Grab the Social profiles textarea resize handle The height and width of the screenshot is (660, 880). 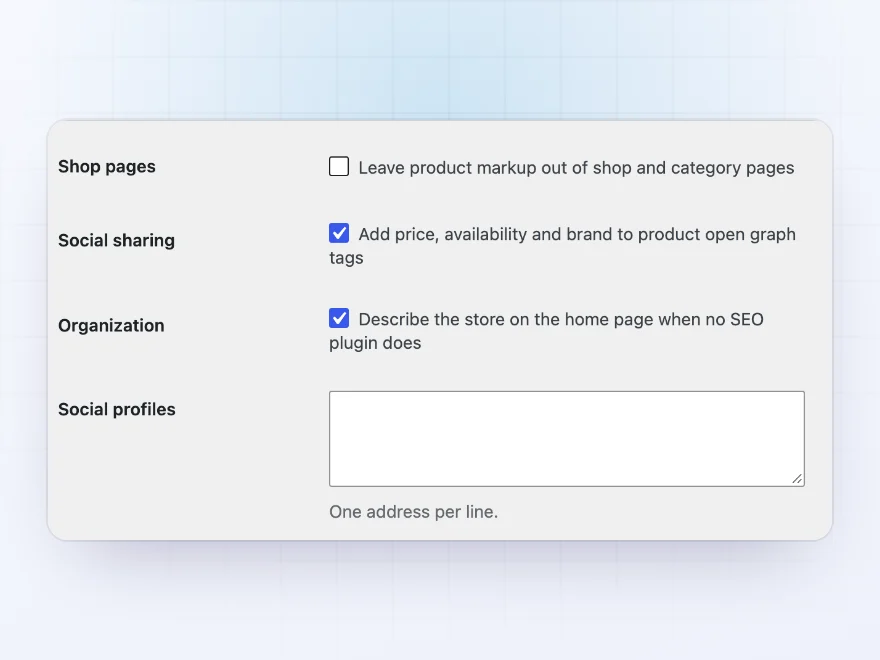(x=797, y=479)
